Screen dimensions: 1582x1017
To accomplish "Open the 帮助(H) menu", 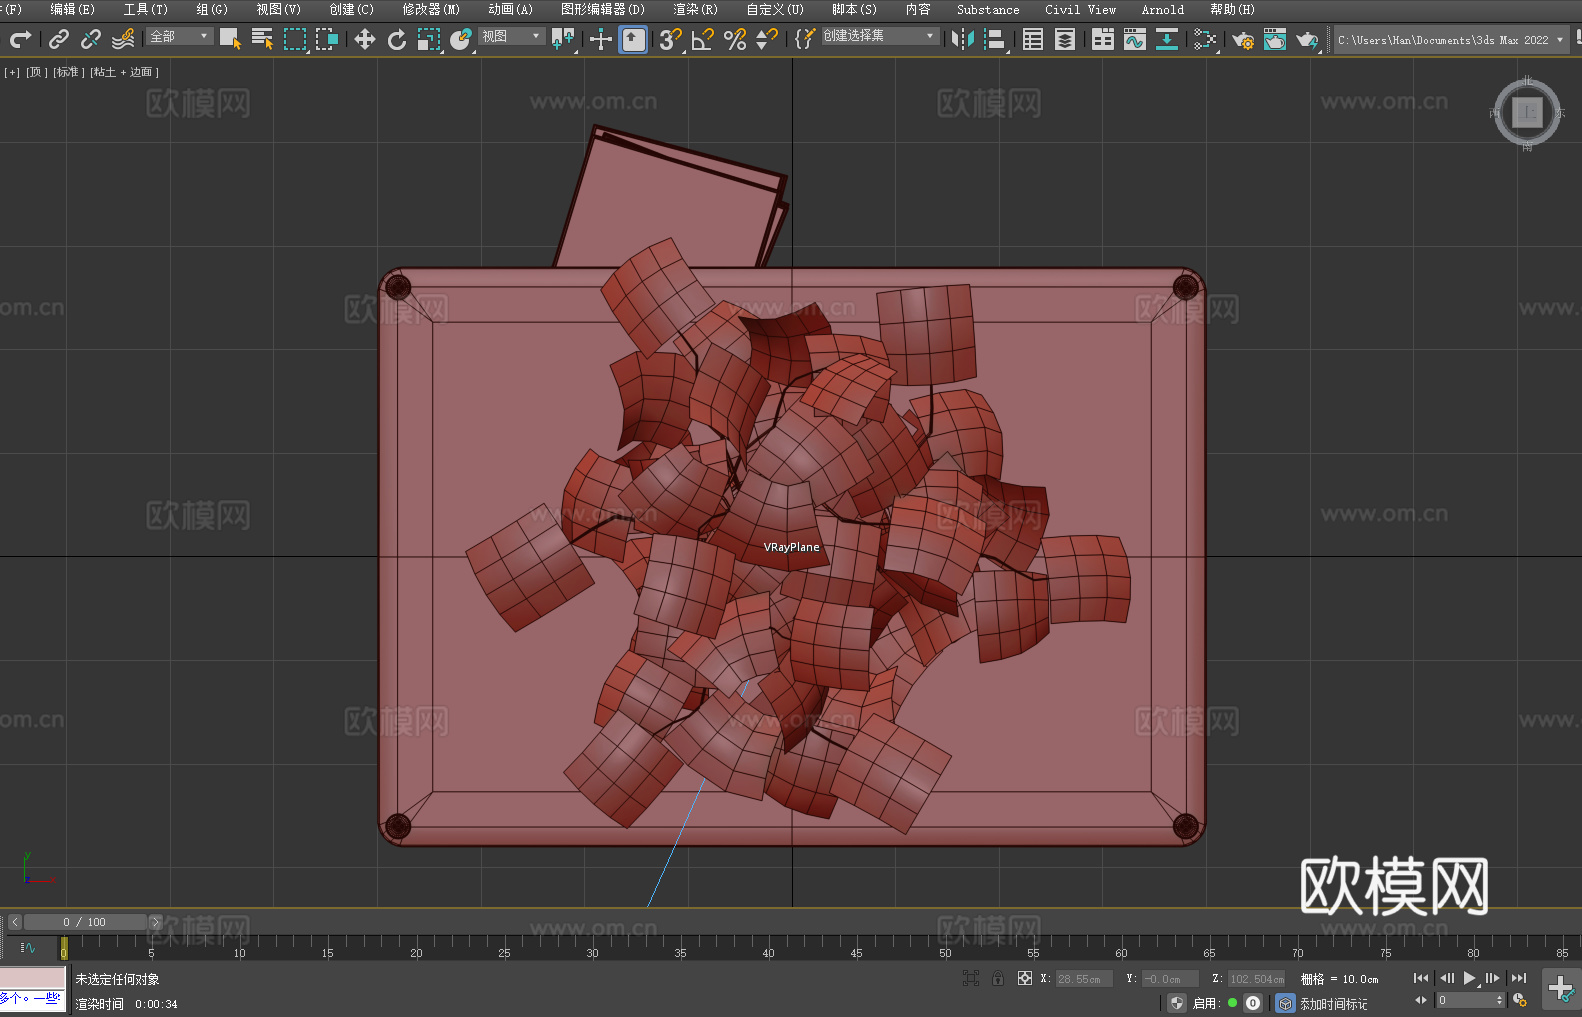I will (1232, 9).
